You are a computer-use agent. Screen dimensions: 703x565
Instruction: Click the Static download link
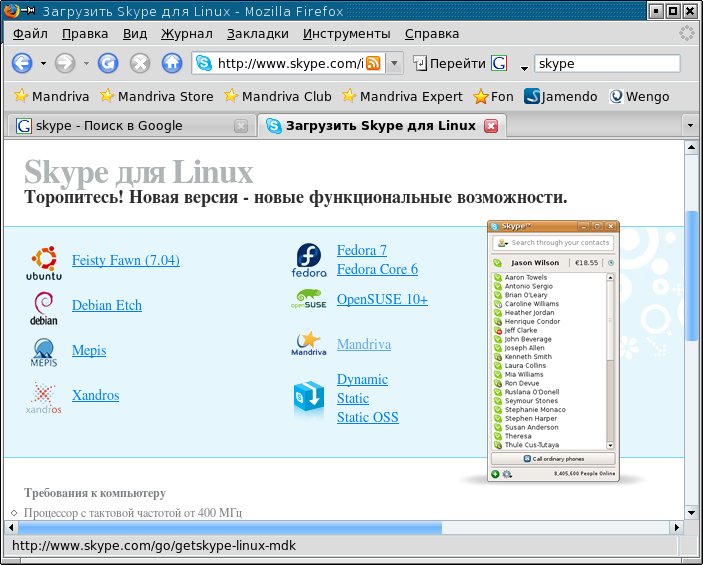[x=353, y=398]
